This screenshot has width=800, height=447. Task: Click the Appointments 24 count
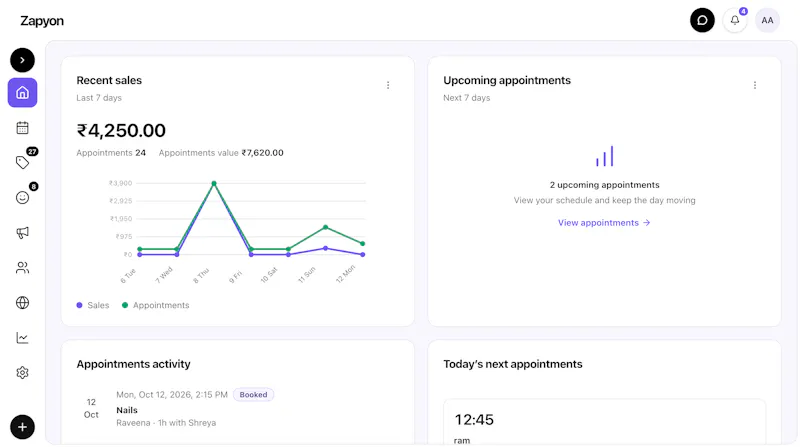pyautogui.click(x=111, y=153)
